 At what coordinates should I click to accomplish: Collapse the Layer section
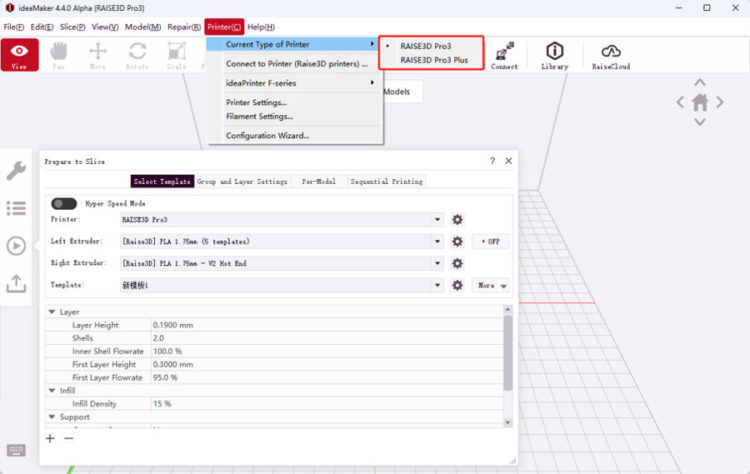tap(52, 312)
